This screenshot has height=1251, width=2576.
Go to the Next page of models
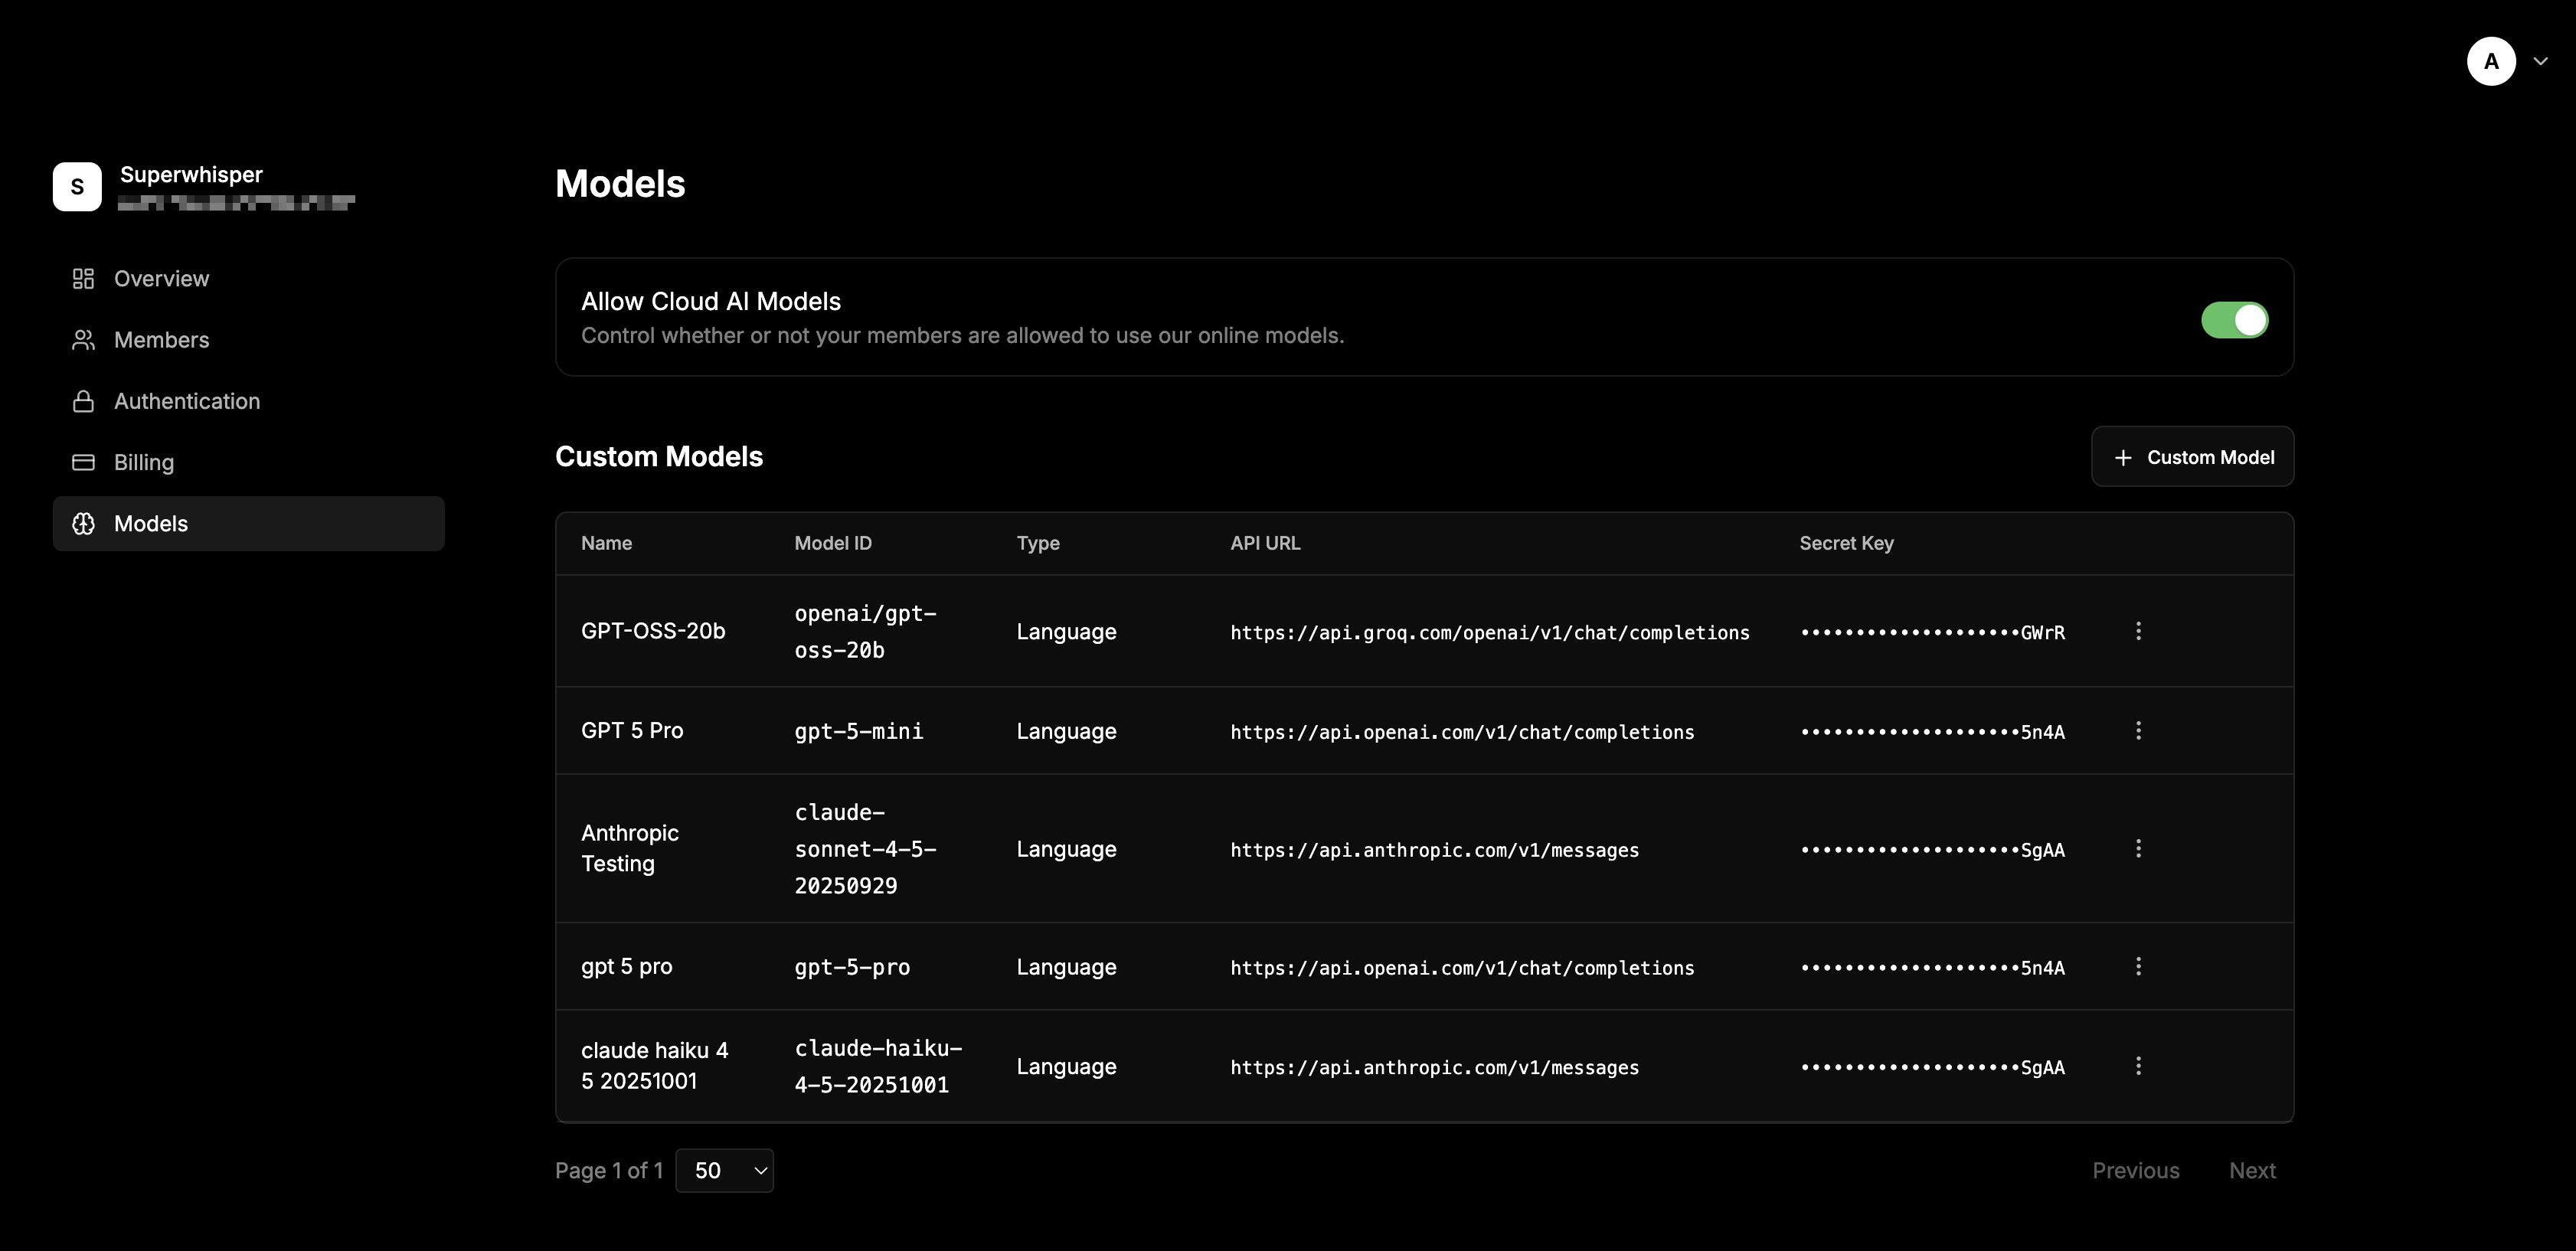click(x=2253, y=1170)
